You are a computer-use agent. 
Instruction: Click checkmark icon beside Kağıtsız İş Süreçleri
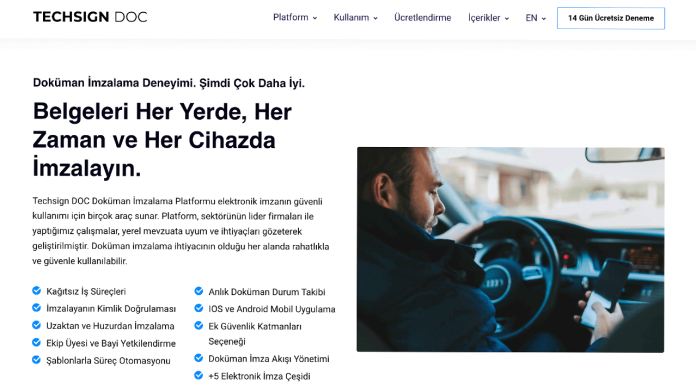tap(36, 291)
